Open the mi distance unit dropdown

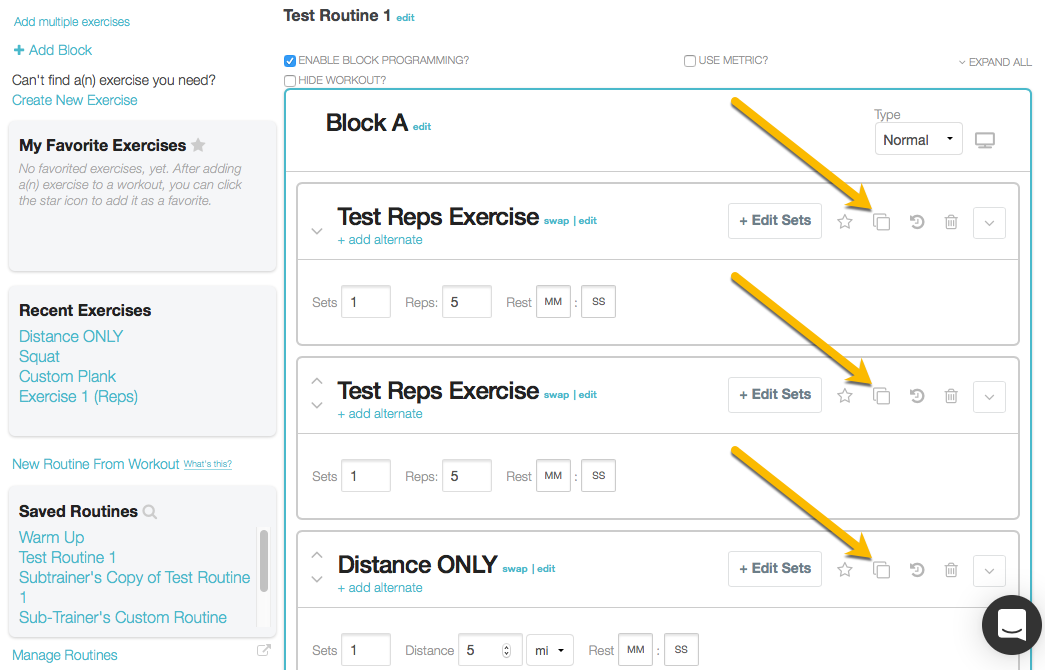point(550,650)
